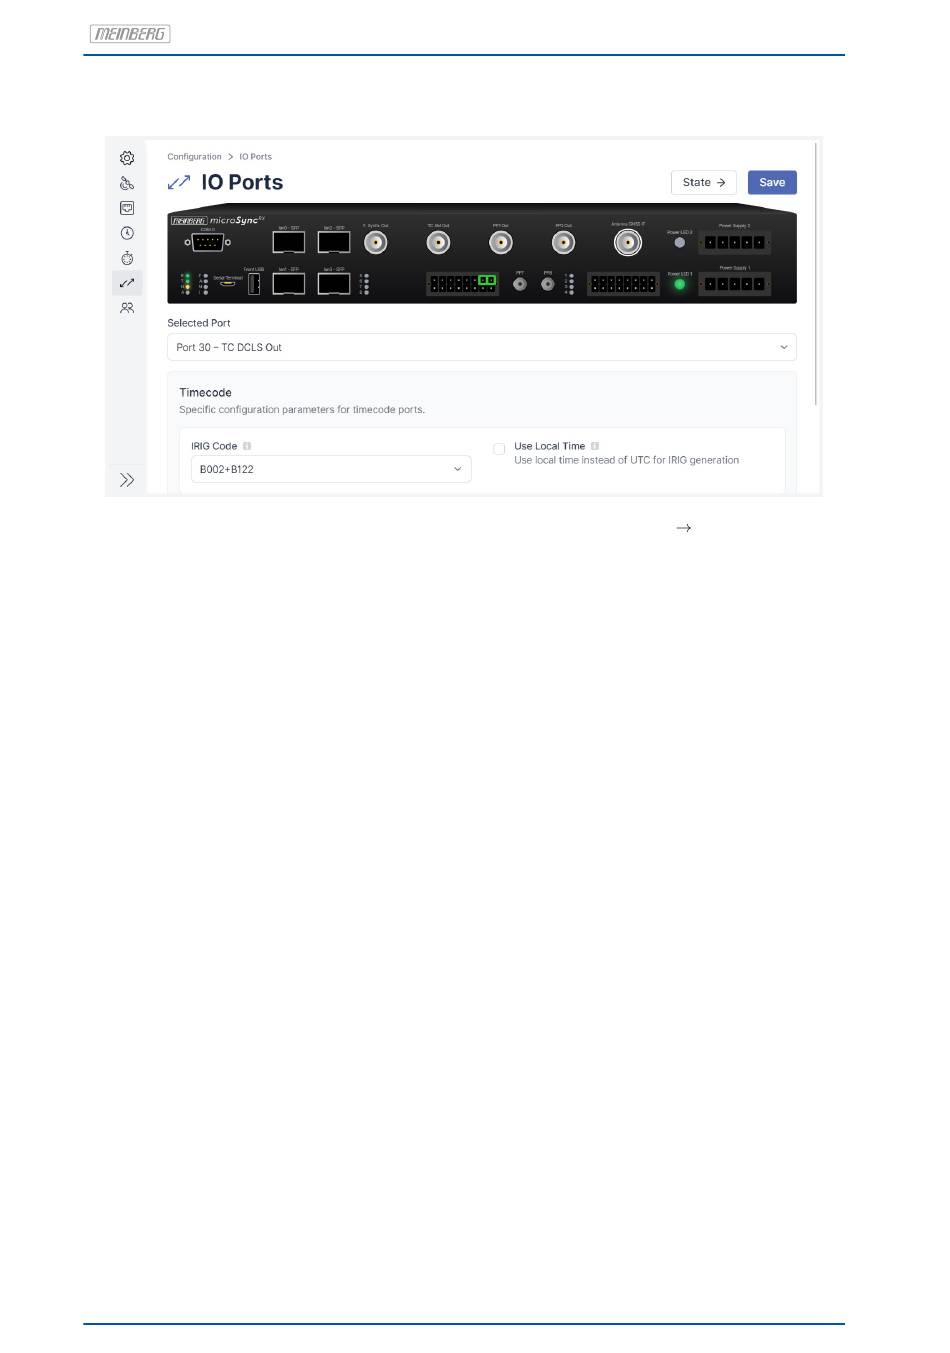
Task: Click the Serial Terminal micro-USB port
Action: point(228,284)
